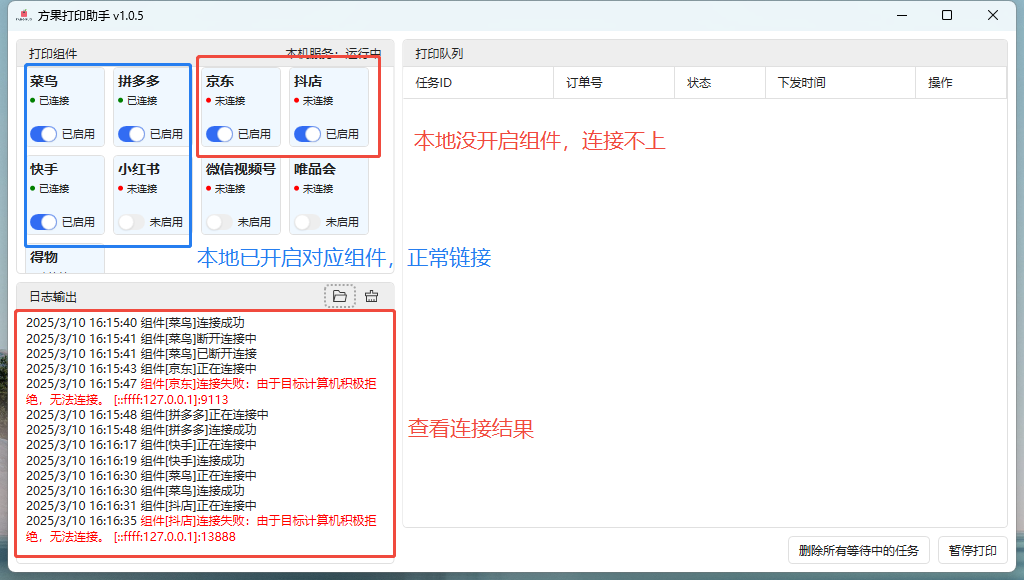Toggle the 快手 component switch
This screenshot has width=1024, height=580.
(44, 222)
